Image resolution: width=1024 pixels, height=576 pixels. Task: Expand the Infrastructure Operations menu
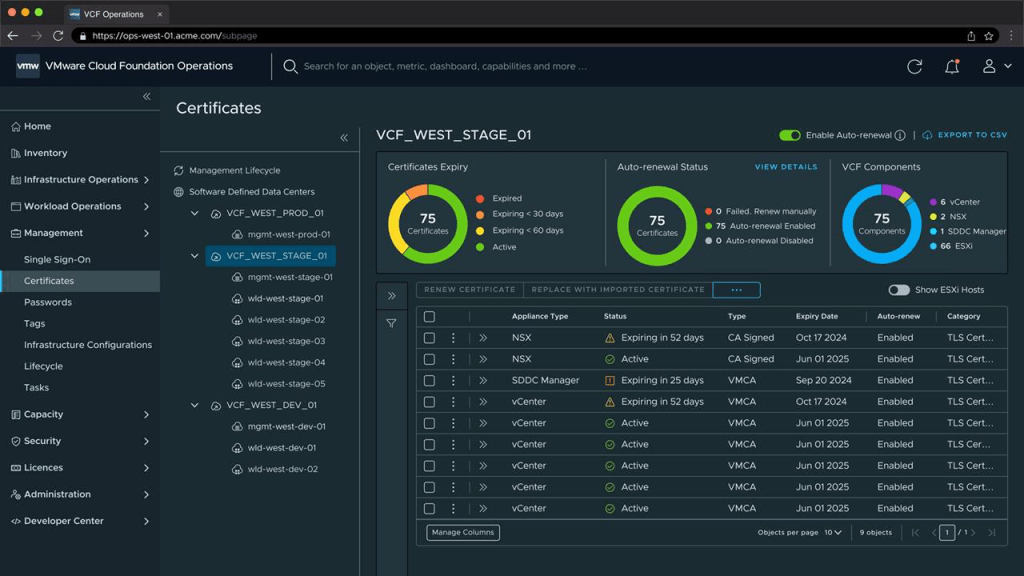(146, 180)
